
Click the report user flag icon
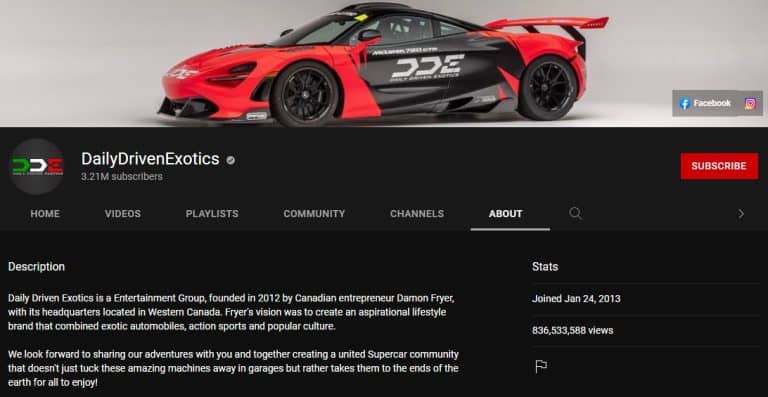click(541, 366)
